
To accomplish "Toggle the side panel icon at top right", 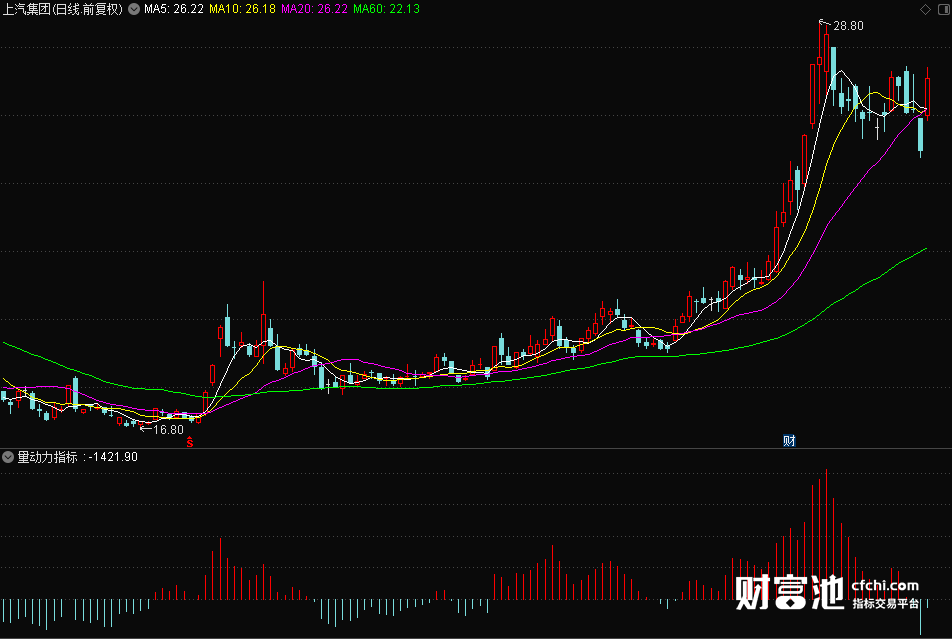I will click(944, 9).
